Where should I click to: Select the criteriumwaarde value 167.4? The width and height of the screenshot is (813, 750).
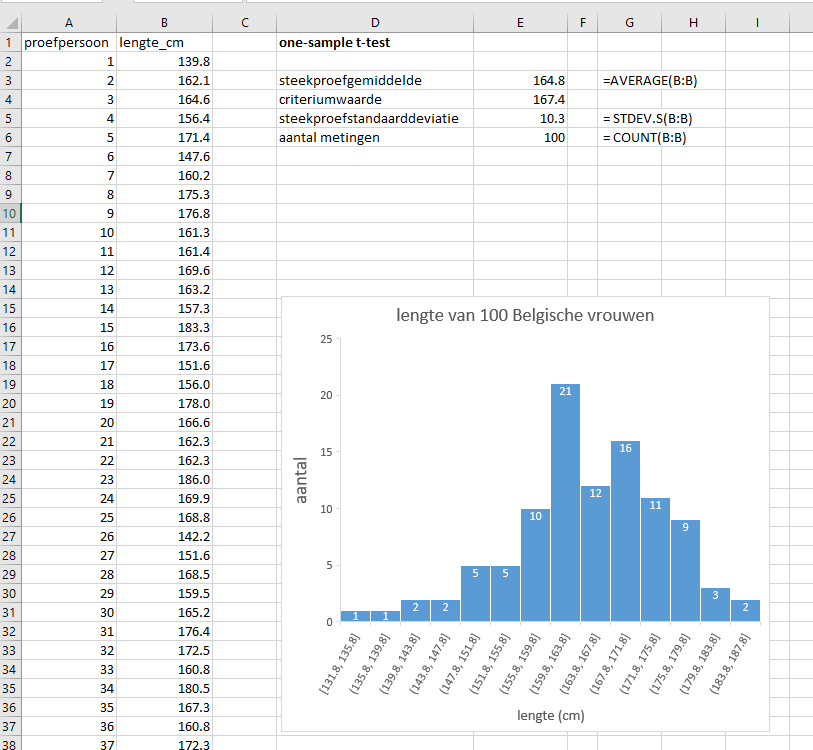tap(519, 99)
